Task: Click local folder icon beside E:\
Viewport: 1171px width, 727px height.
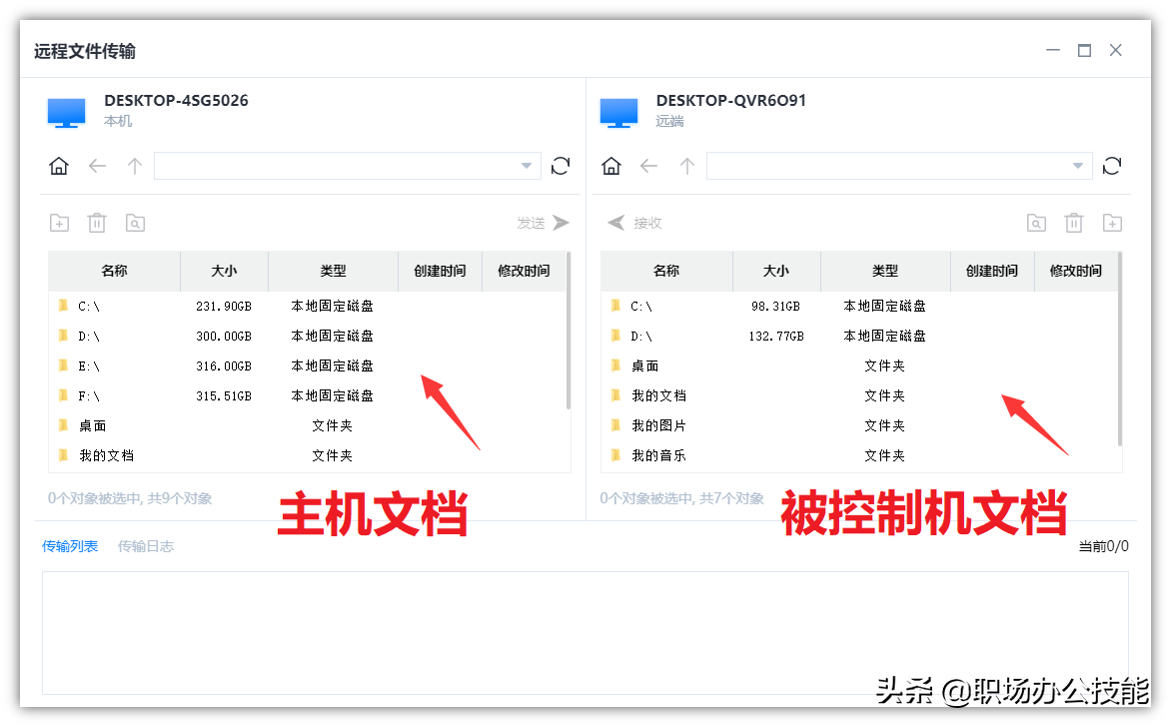Action: click(x=63, y=365)
